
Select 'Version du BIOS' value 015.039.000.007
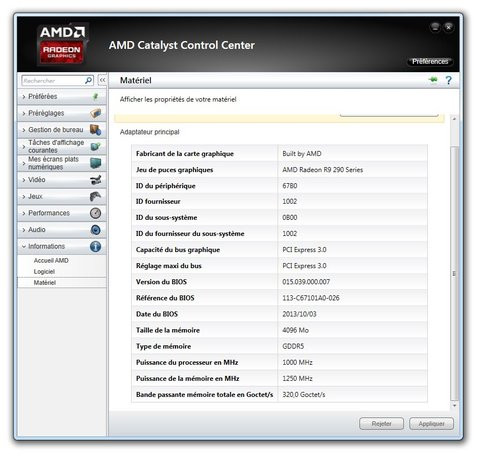pos(306,282)
